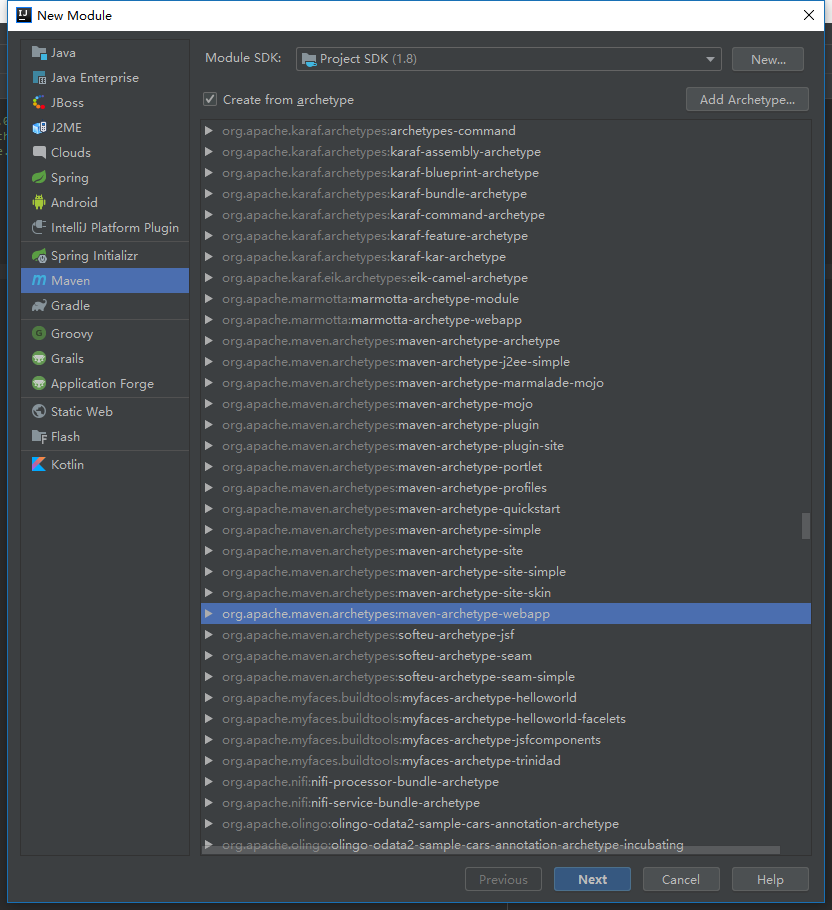The image size is (832, 910).
Task: Click the Clouds icon
Action: (39, 153)
